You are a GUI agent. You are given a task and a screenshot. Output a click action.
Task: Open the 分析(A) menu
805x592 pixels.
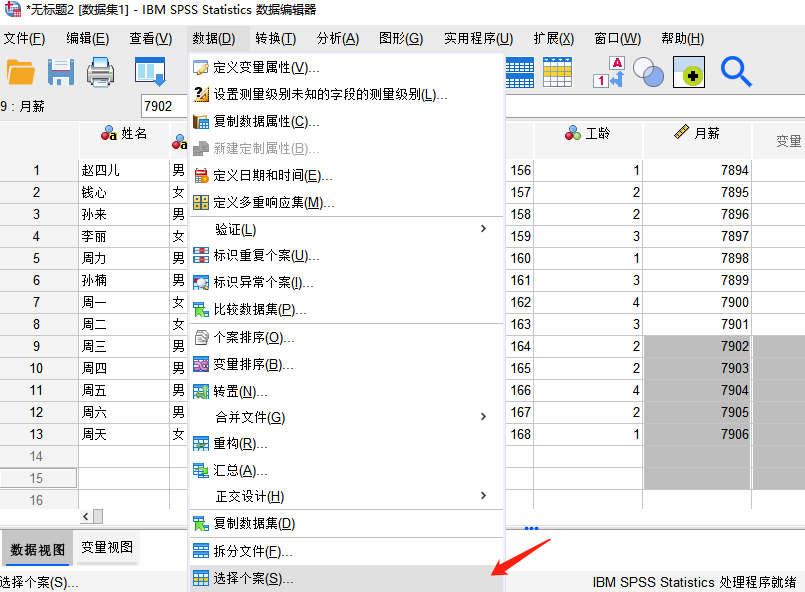tap(337, 39)
